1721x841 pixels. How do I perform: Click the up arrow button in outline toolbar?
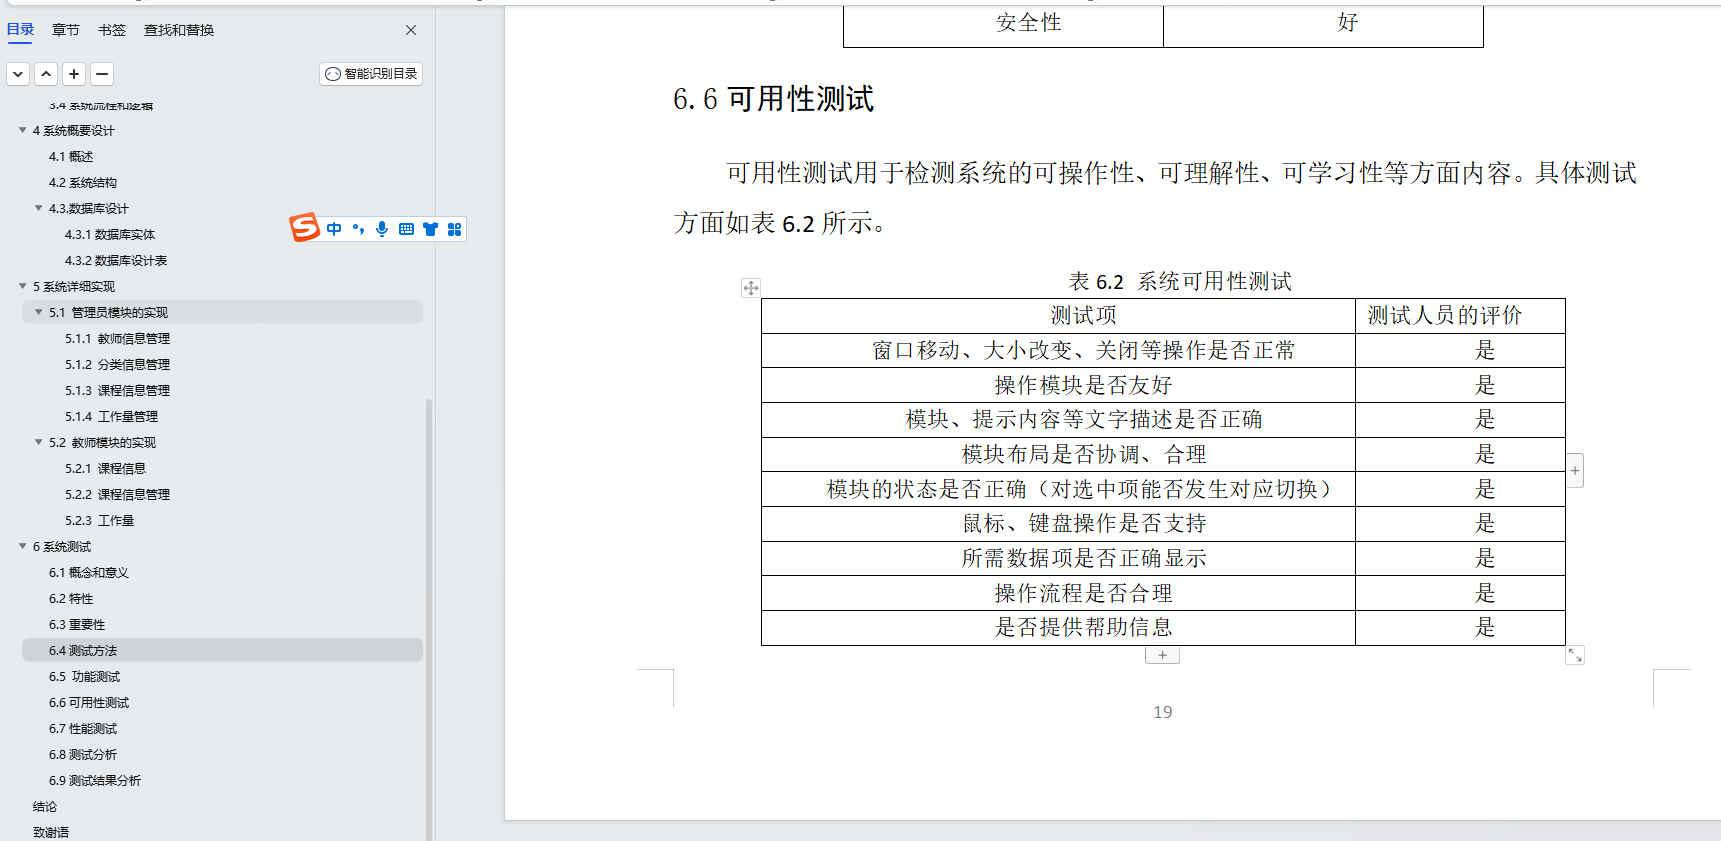46,74
